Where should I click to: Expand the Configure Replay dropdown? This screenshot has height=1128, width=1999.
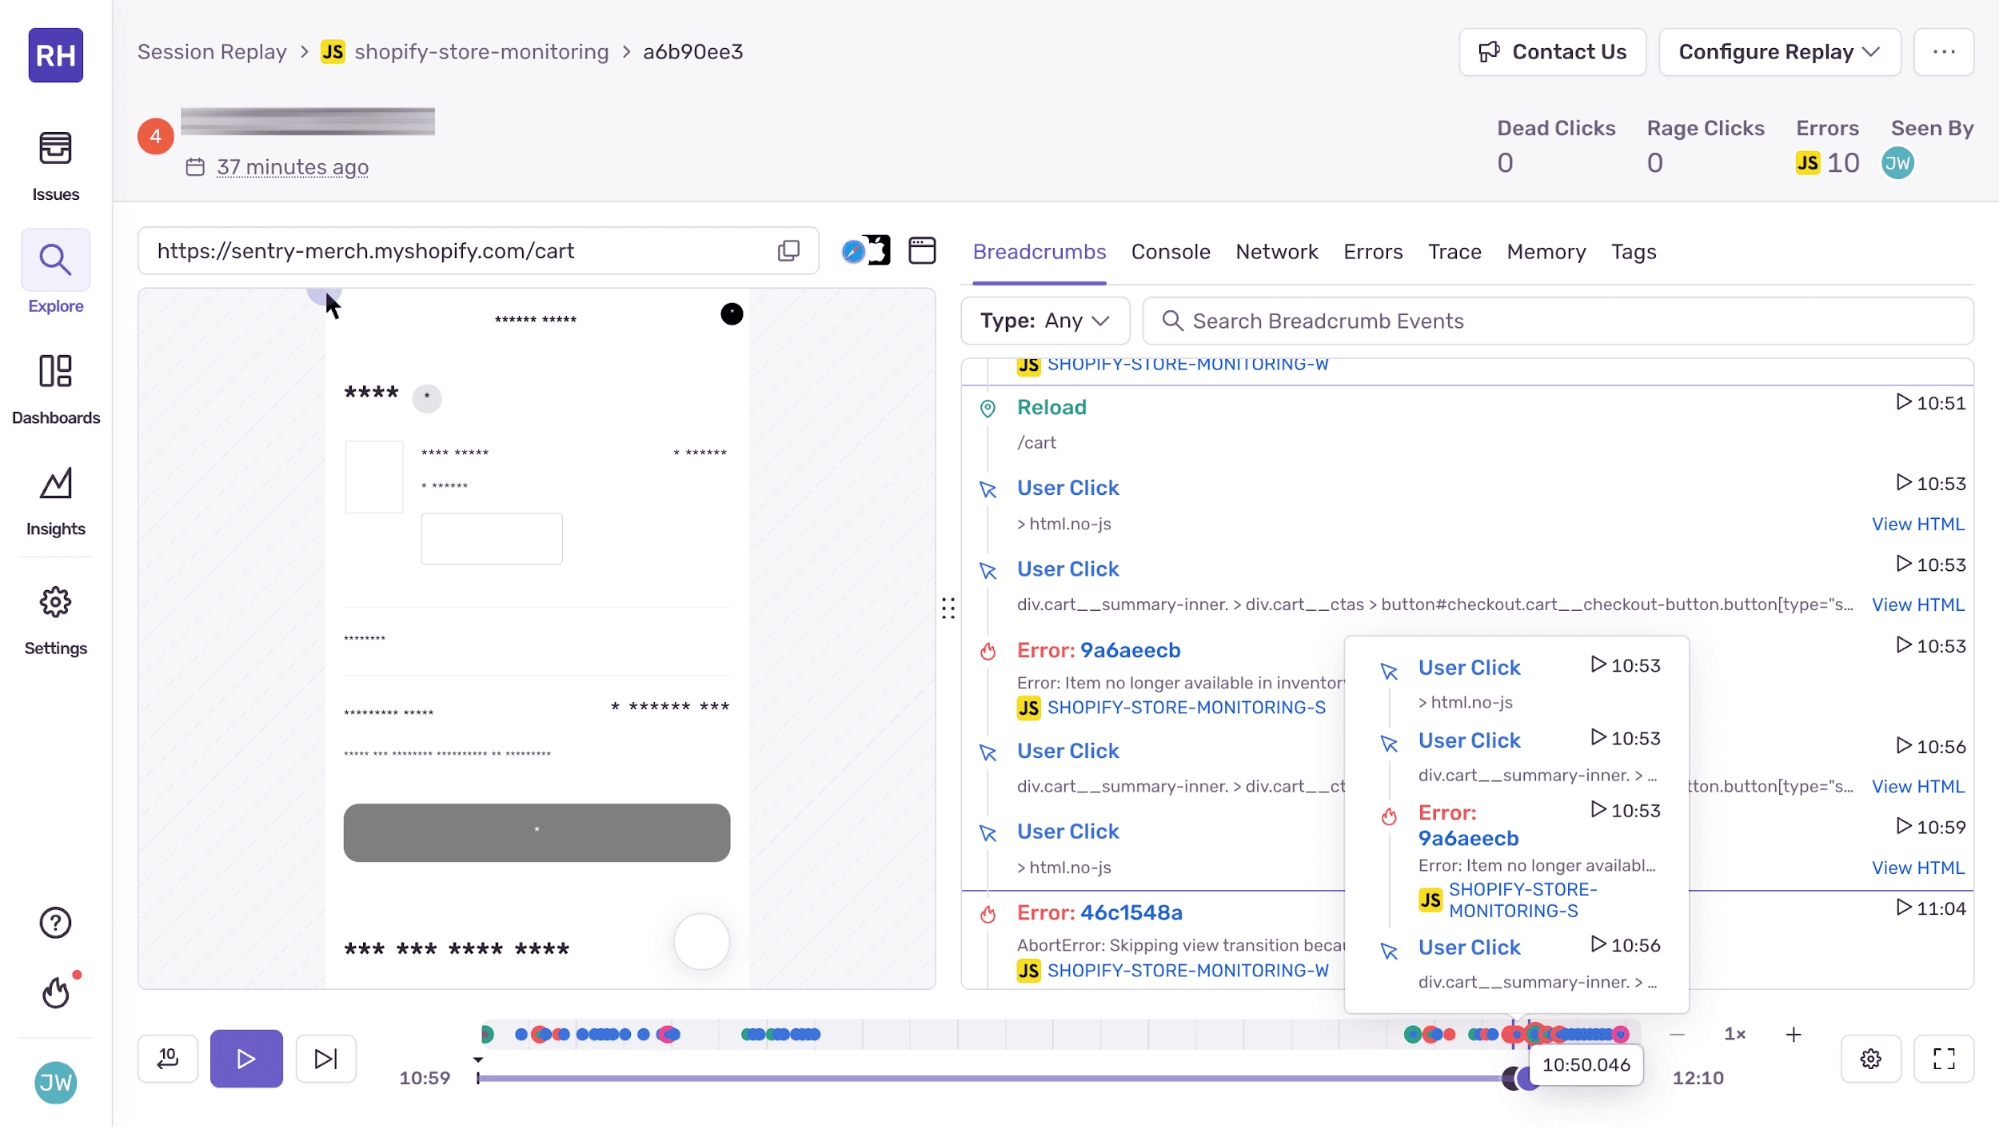[1779, 51]
